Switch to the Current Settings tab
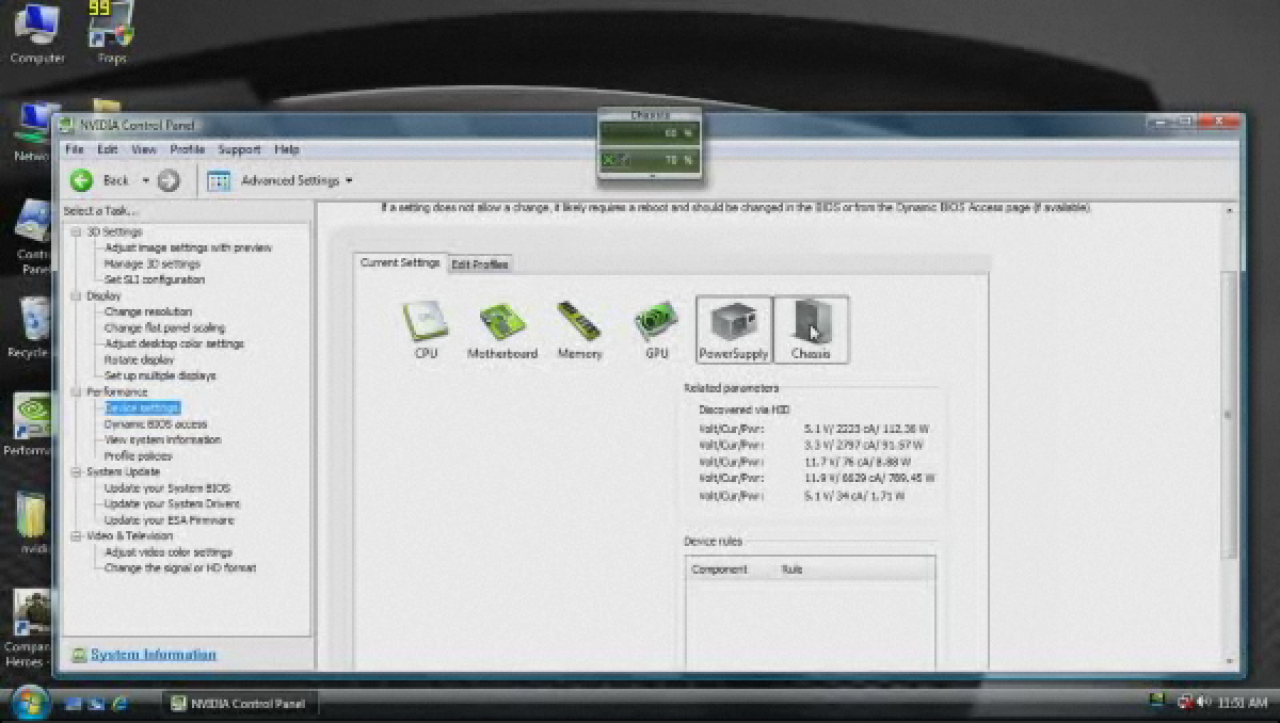 click(400, 263)
